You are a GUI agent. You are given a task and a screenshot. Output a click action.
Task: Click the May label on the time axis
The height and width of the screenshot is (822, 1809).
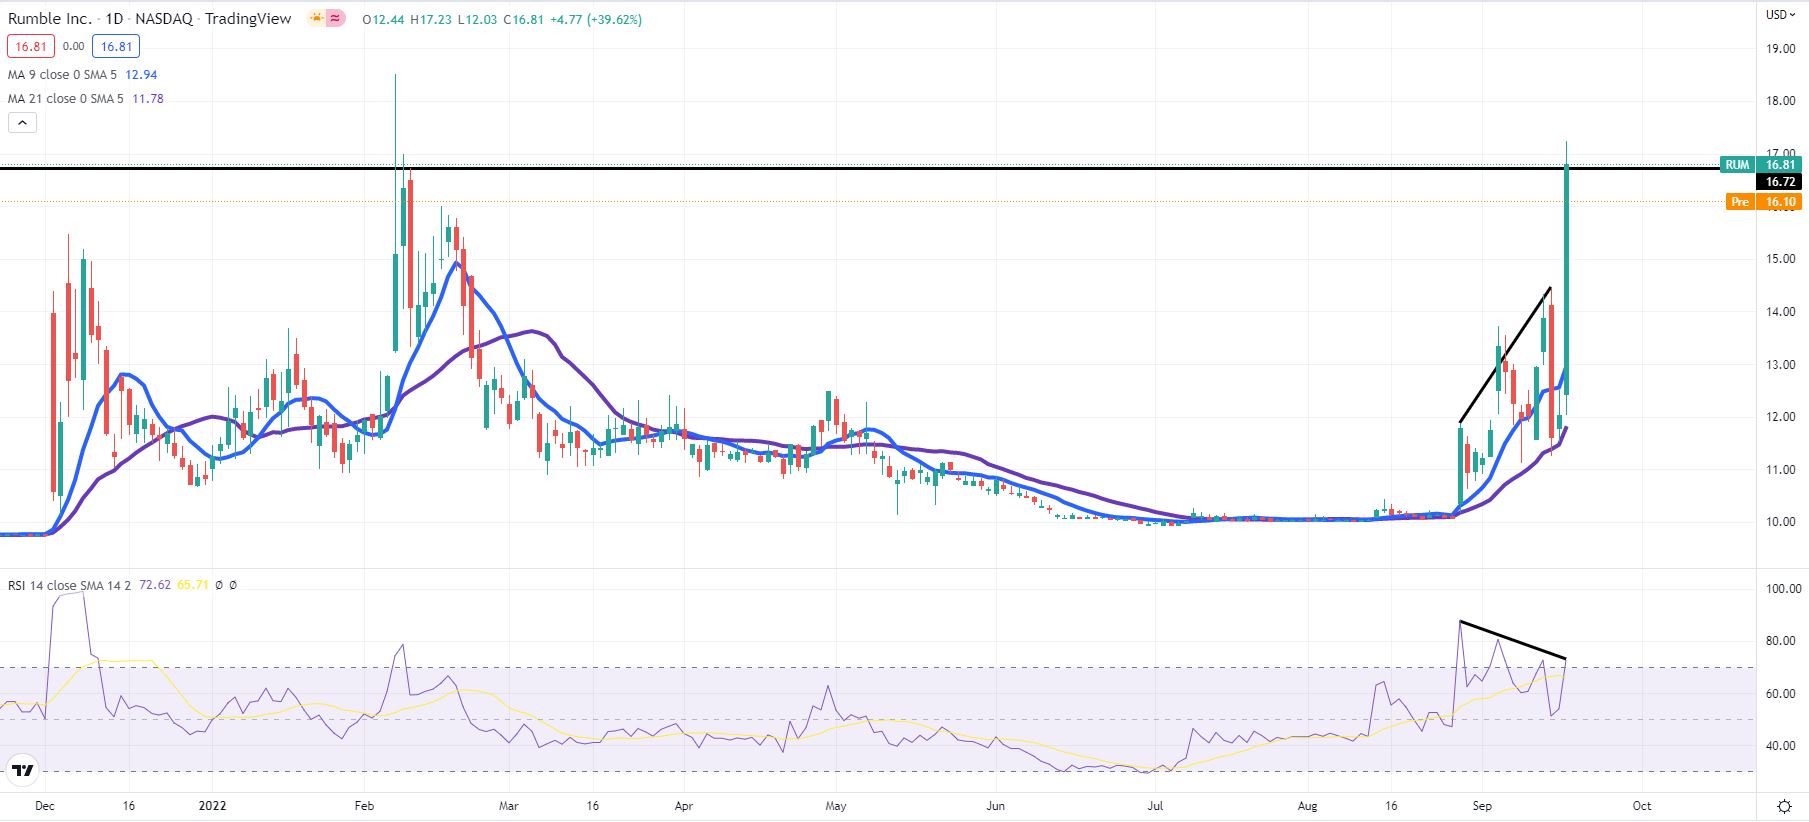(x=836, y=806)
